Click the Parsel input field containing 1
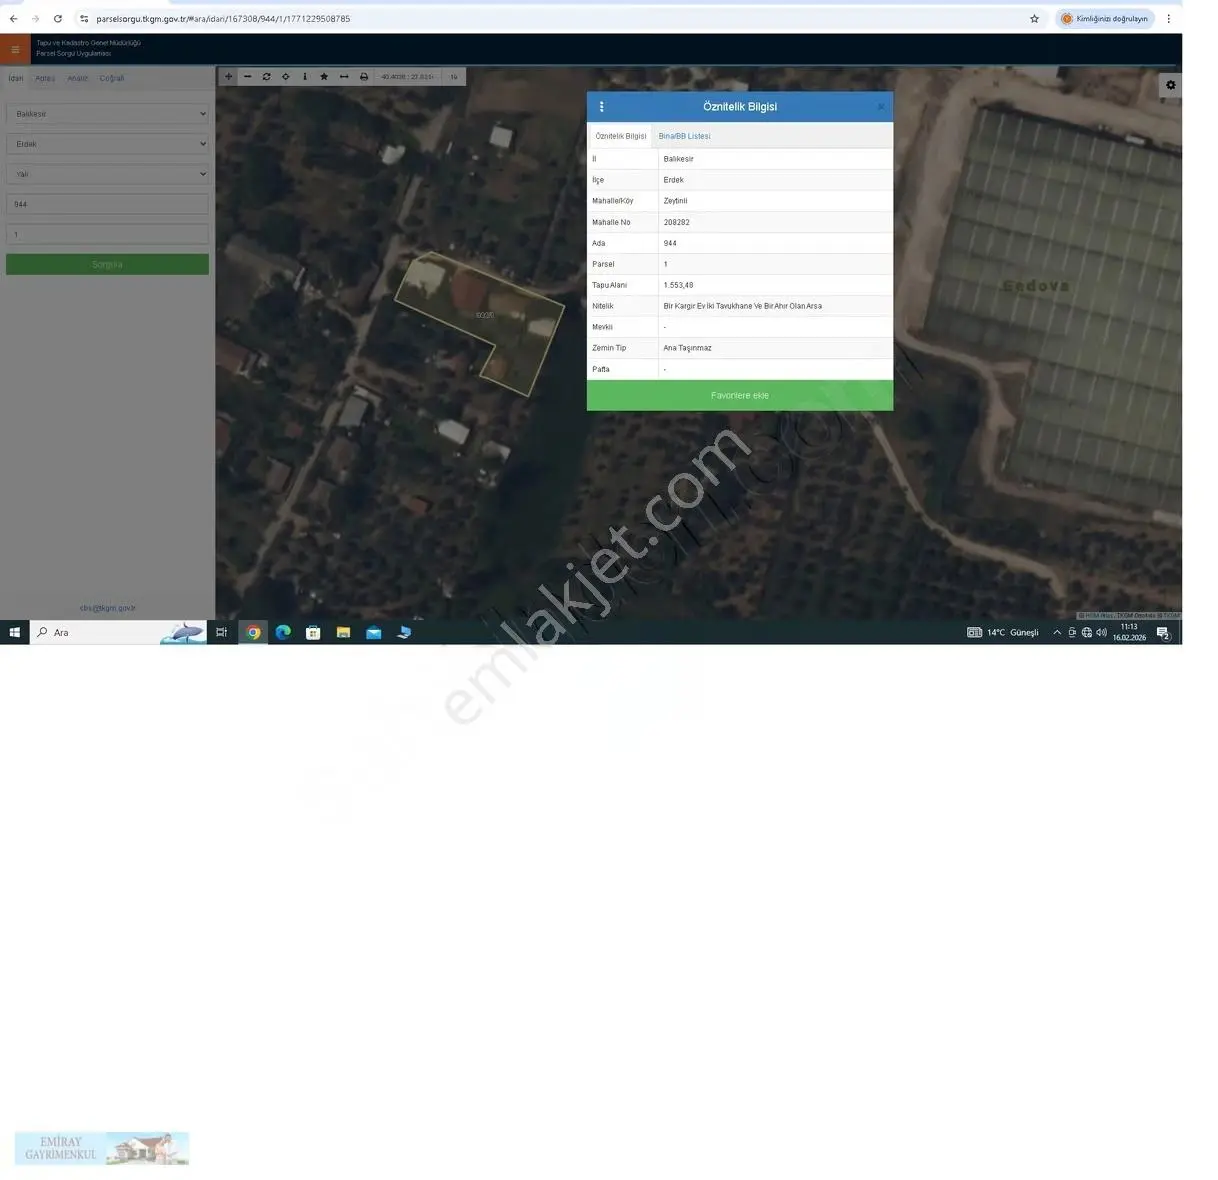Viewport: 1218px width, 1180px height. pyautogui.click(x=108, y=234)
